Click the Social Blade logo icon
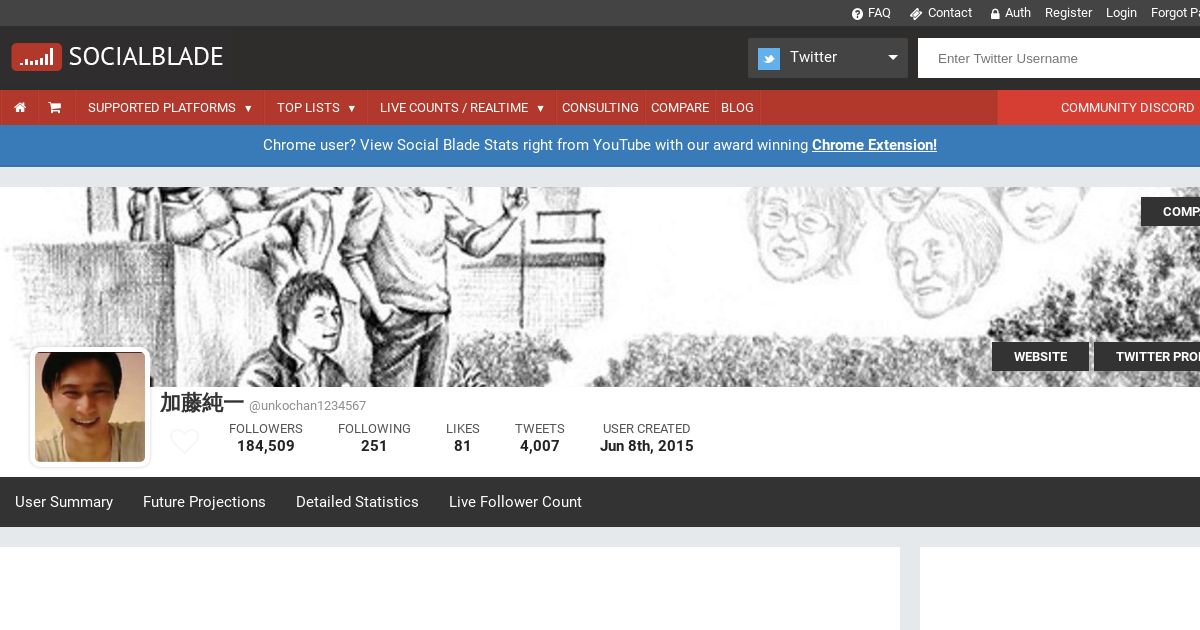 (37, 57)
